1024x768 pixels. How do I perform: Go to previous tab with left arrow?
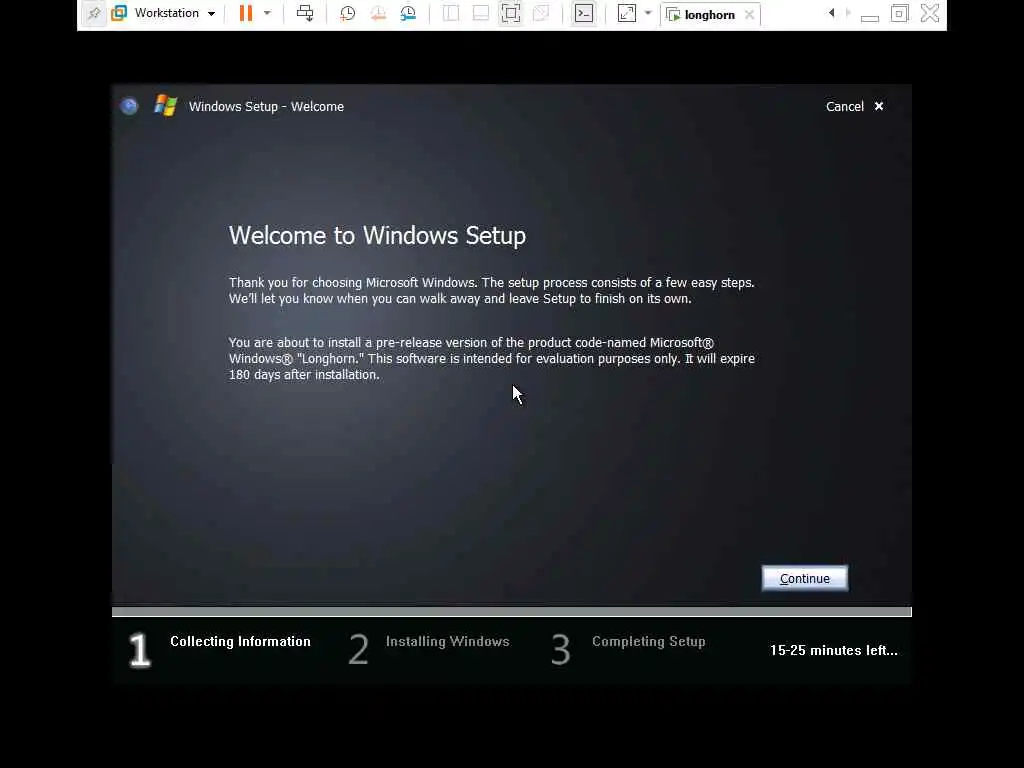click(831, 13)
